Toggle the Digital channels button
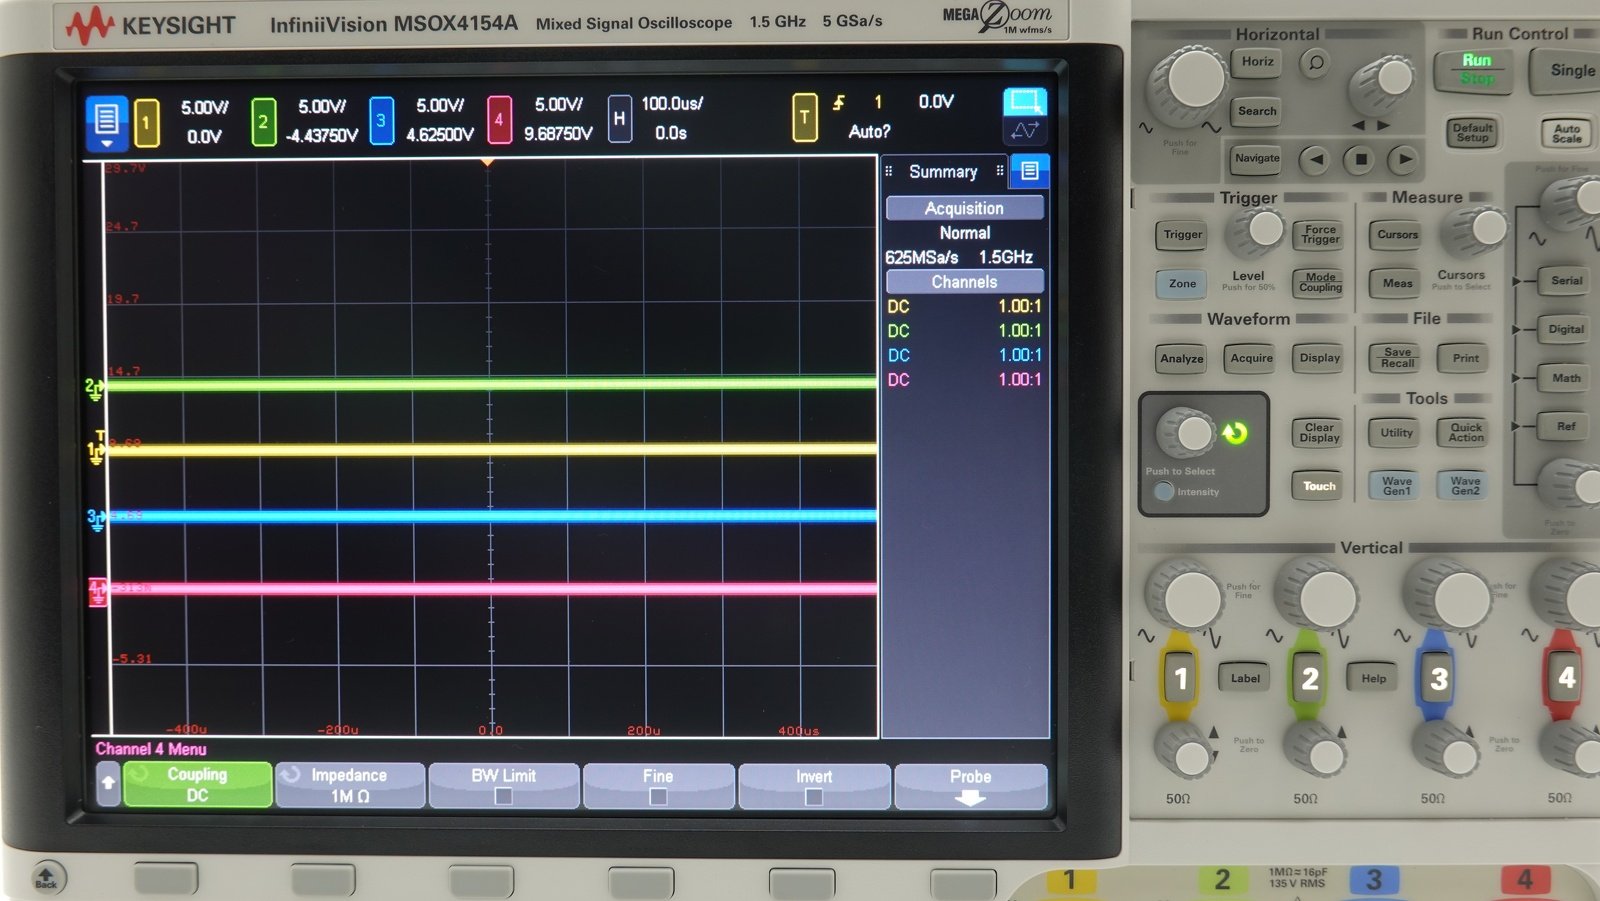 1566,329
